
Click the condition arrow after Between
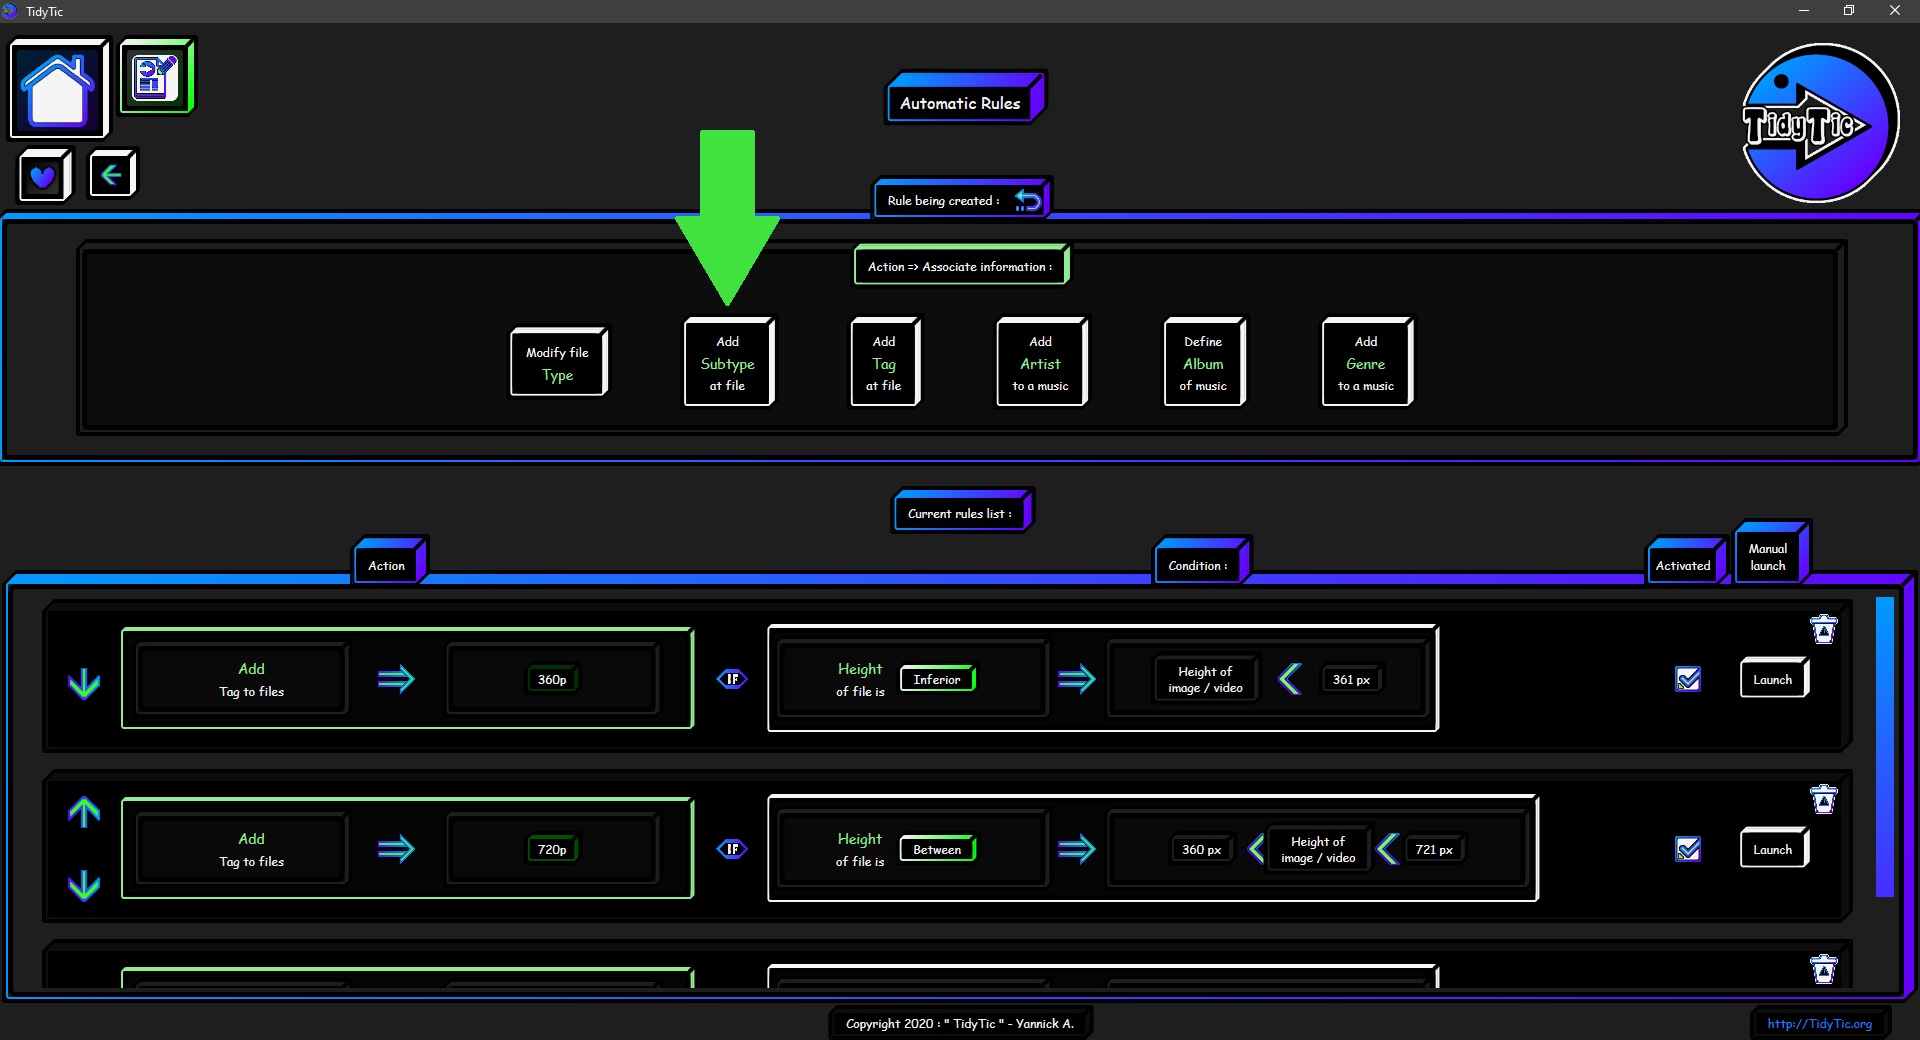[x=1076, y=849]
